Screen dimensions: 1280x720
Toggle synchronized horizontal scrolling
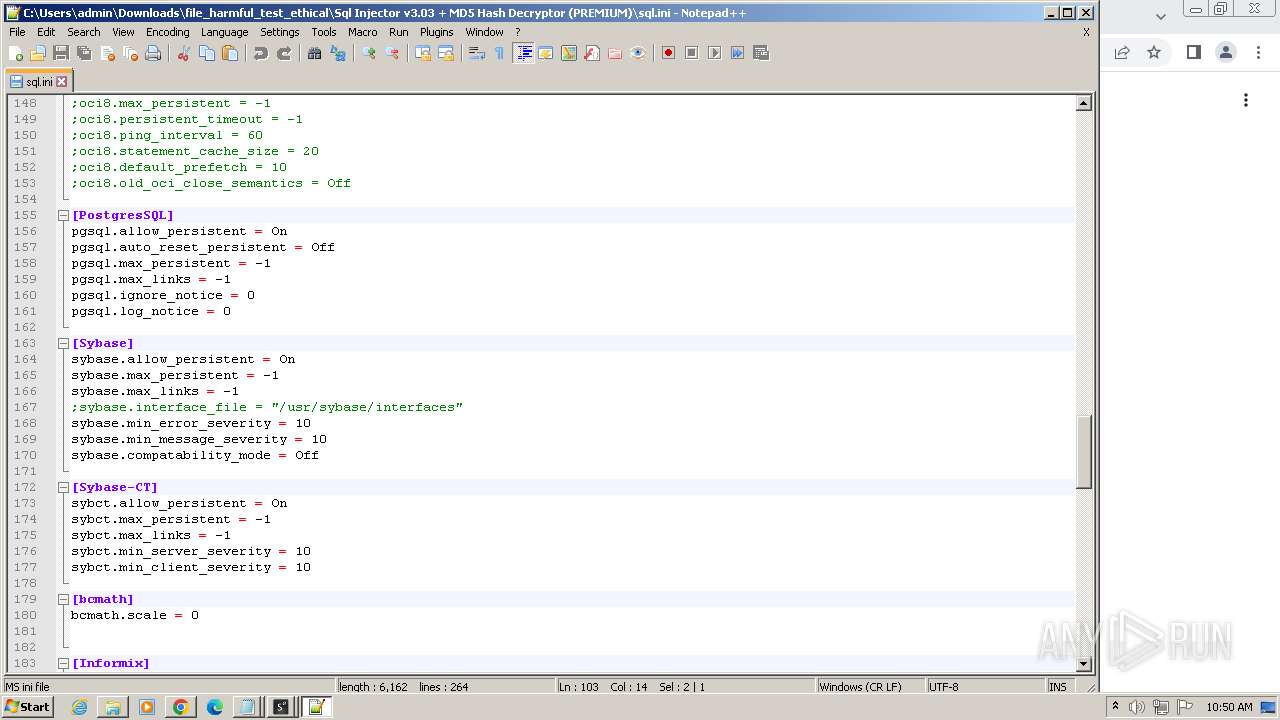click(x=446, y=53)
